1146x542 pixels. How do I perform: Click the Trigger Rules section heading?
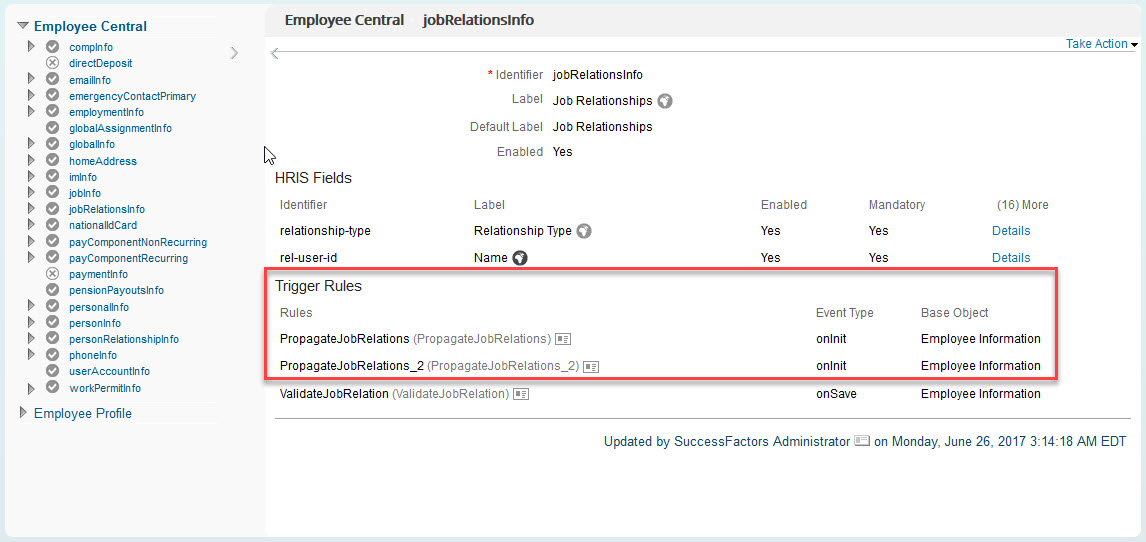point(319,286)
